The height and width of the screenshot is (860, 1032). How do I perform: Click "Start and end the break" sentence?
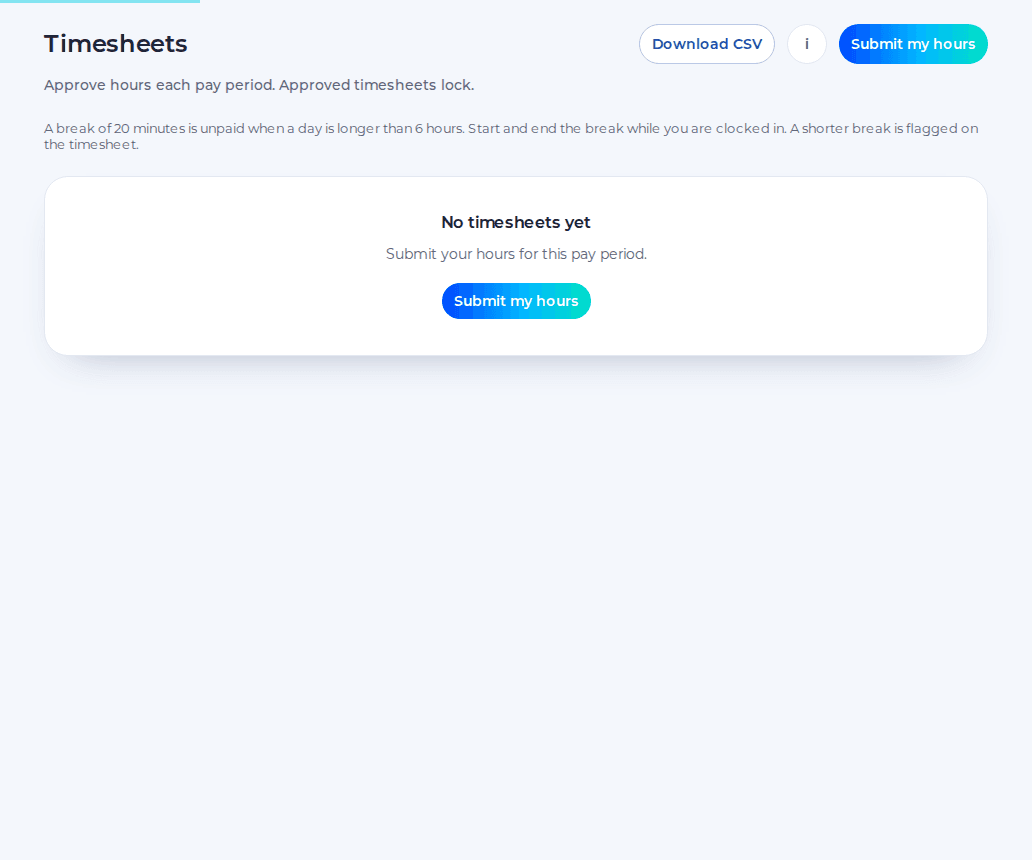tap(546, 128)
